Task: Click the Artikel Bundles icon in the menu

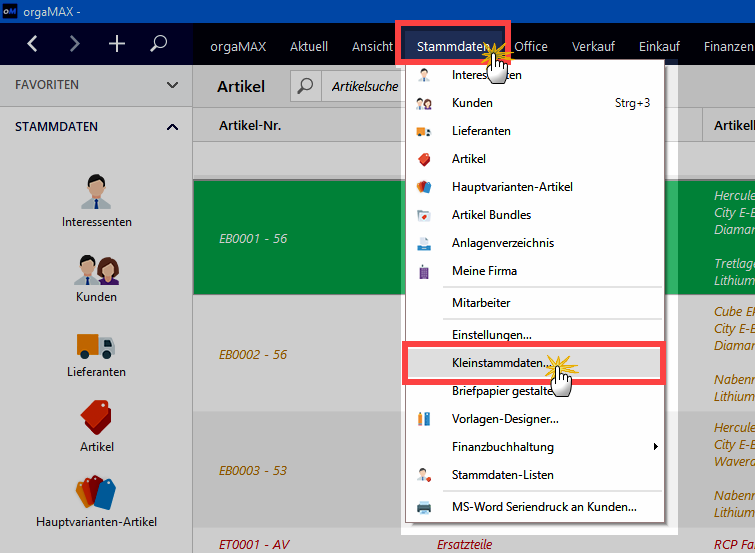Action: point(424,215)
